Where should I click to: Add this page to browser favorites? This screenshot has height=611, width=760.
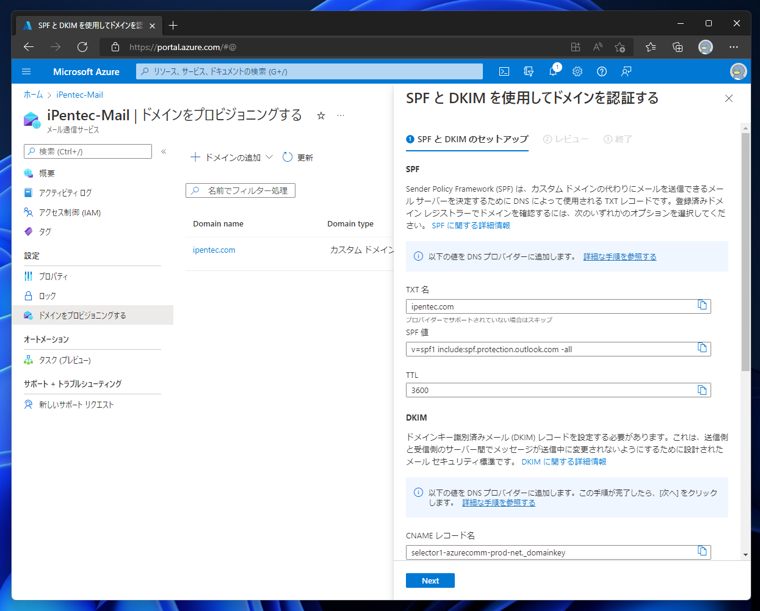[x=620, y=47]
